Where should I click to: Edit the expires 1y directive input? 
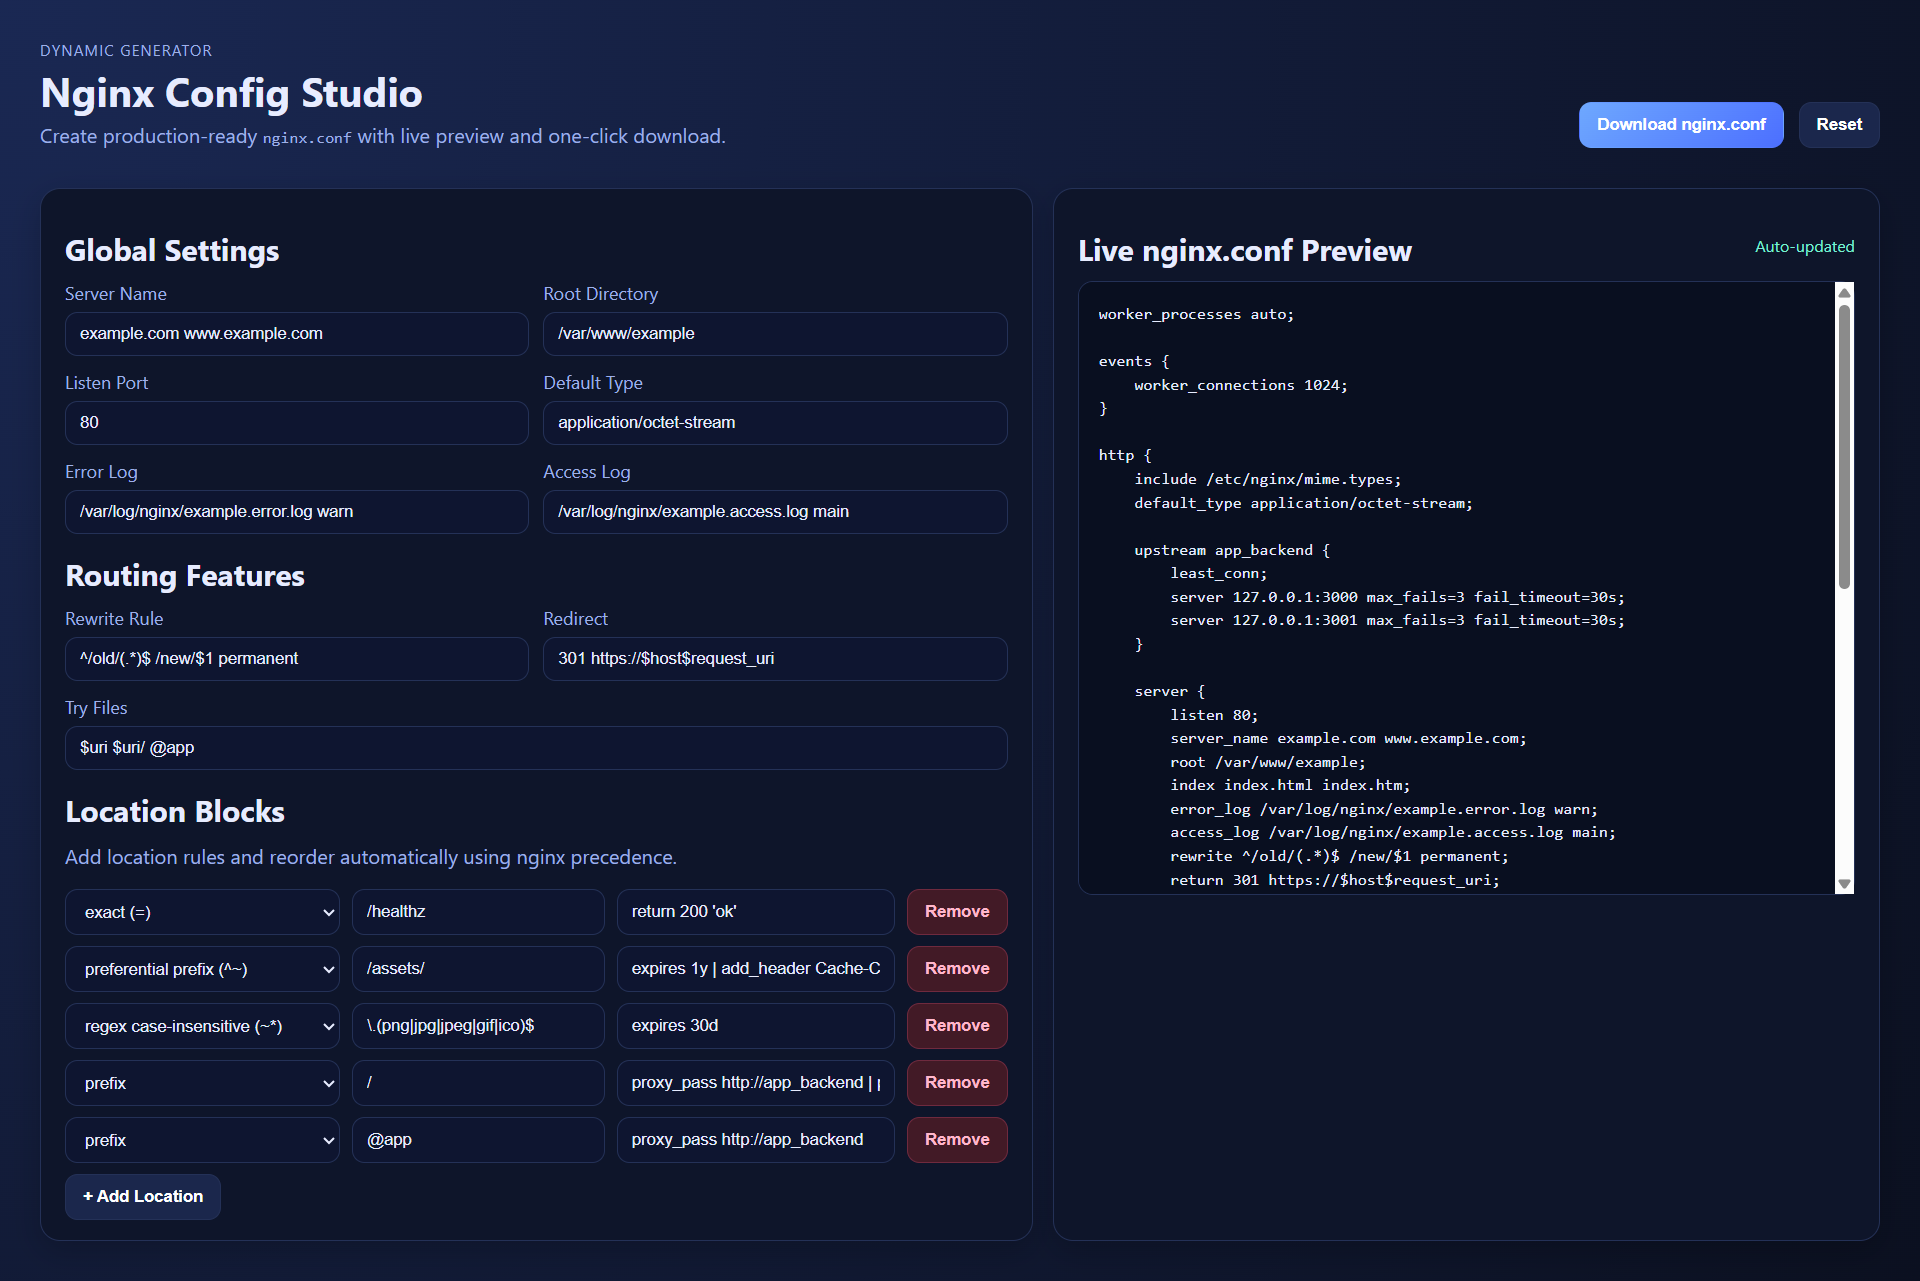coord(756,969)
